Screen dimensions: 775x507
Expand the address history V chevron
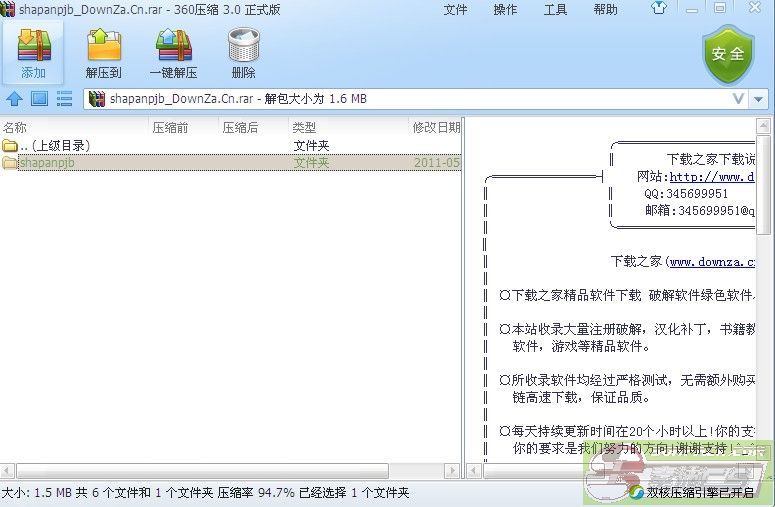pos(738,99)
